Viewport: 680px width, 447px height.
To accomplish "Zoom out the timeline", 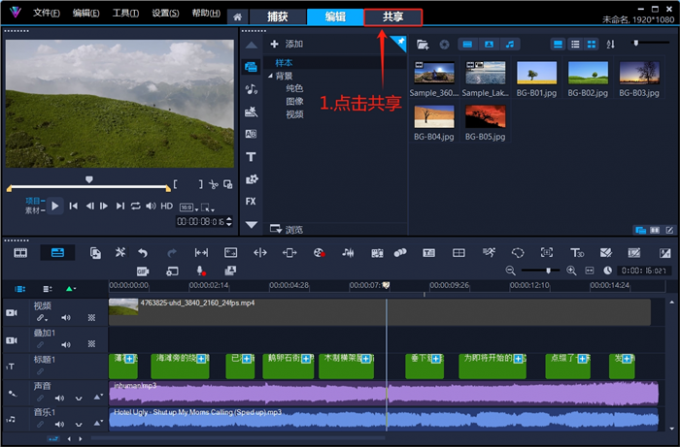I will pos(510,271).
